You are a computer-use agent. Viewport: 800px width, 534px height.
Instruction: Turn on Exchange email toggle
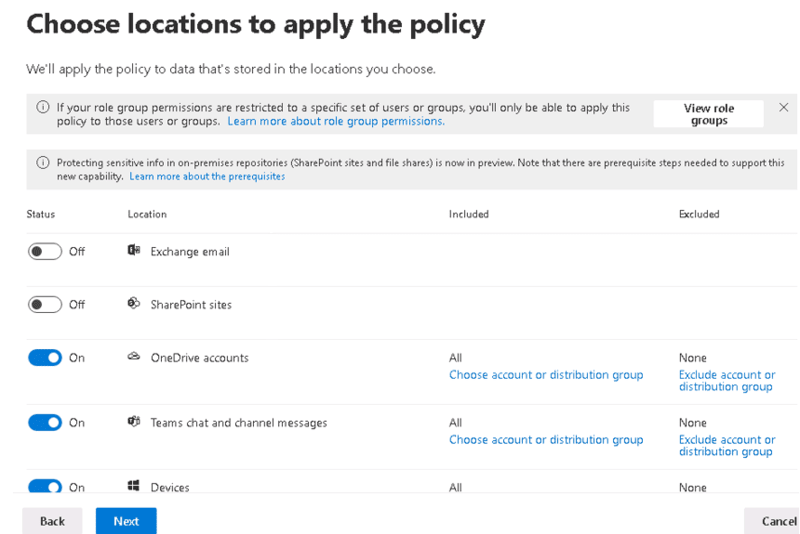click(45, 251)
